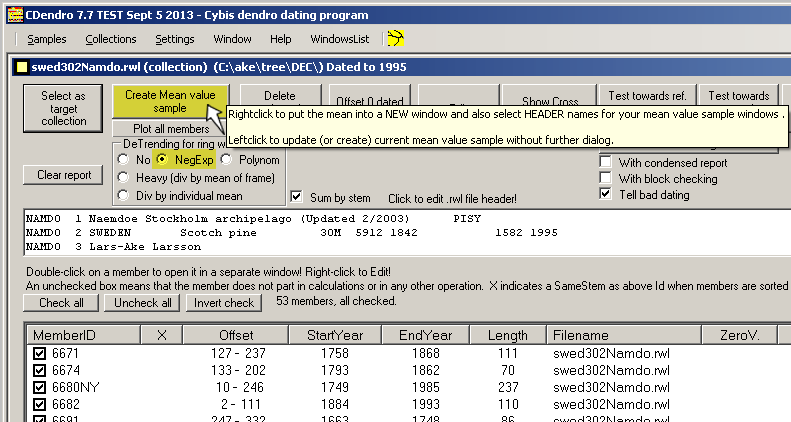This screenshot has width=791, height=422.
Task: Click start year 1884 of member 6682
Action: pos(335,404)
